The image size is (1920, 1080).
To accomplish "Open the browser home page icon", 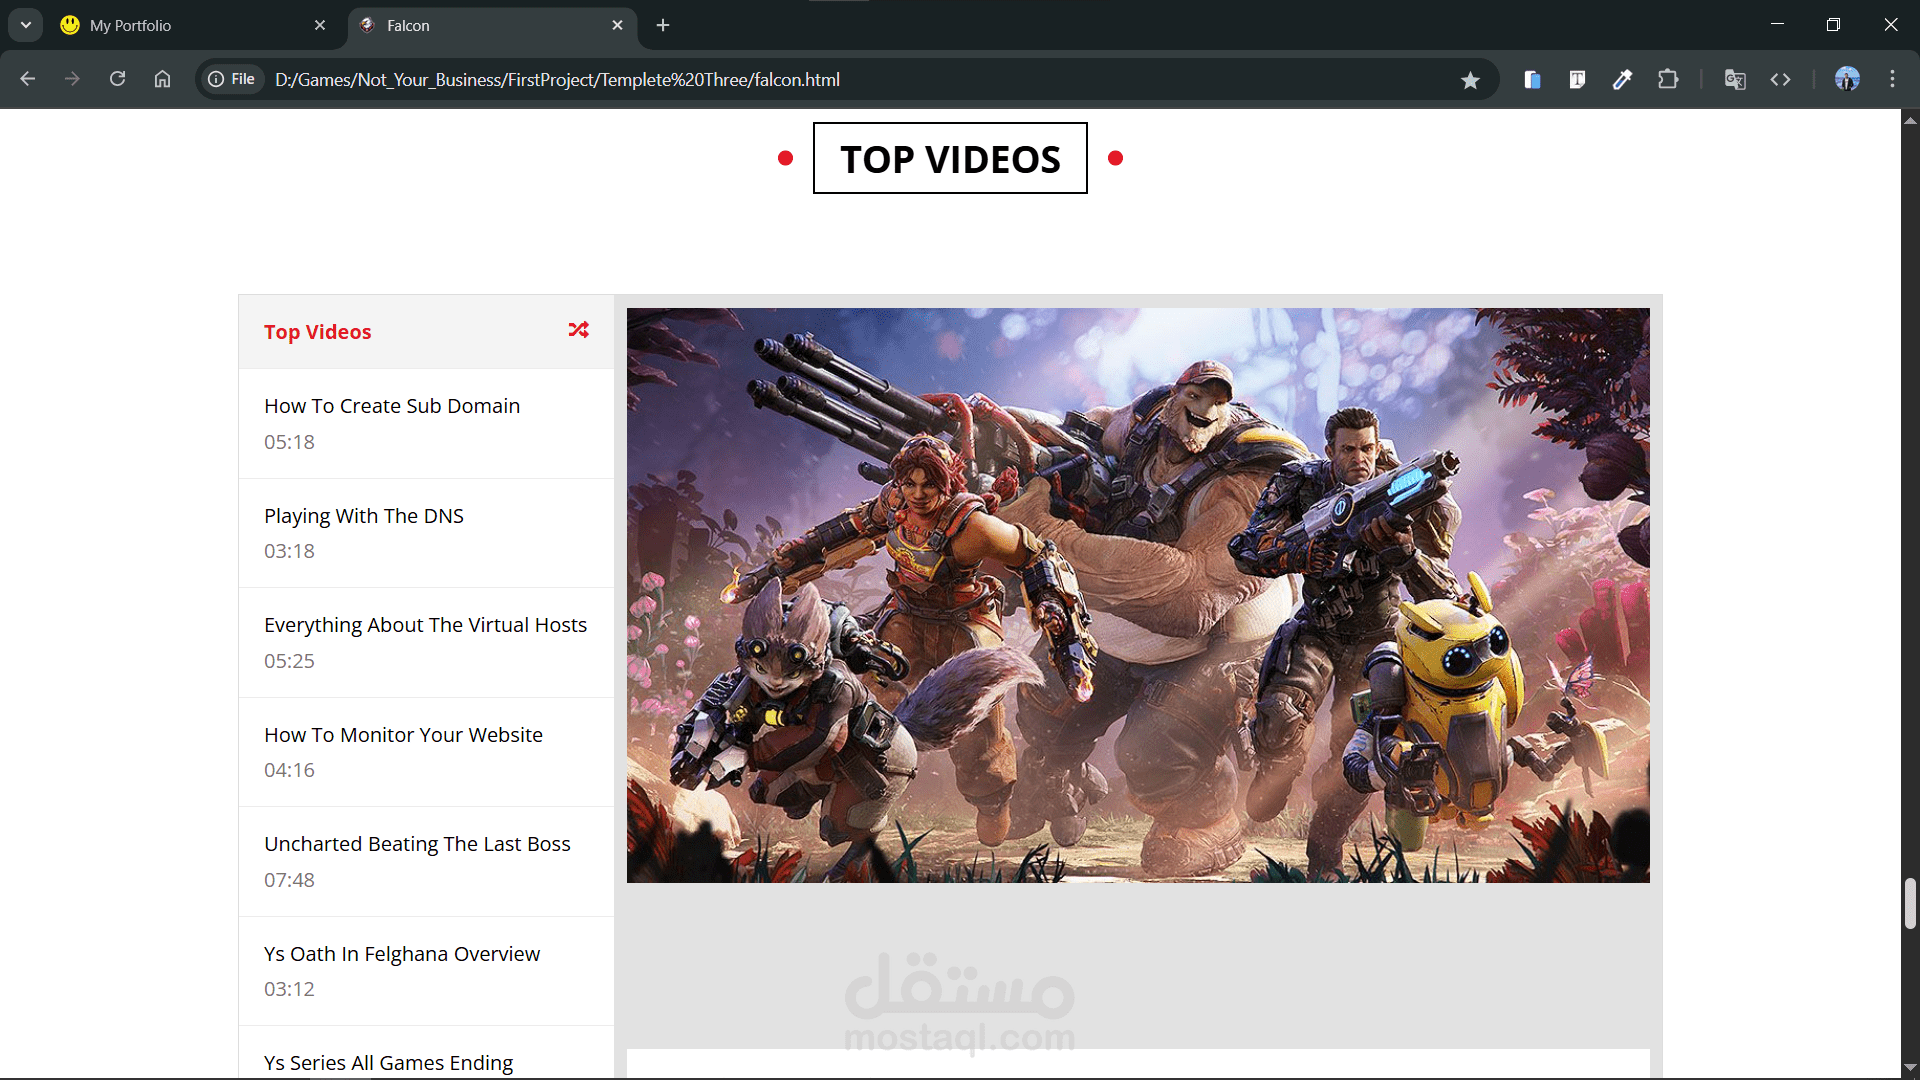I will click(x=162, y=79).
